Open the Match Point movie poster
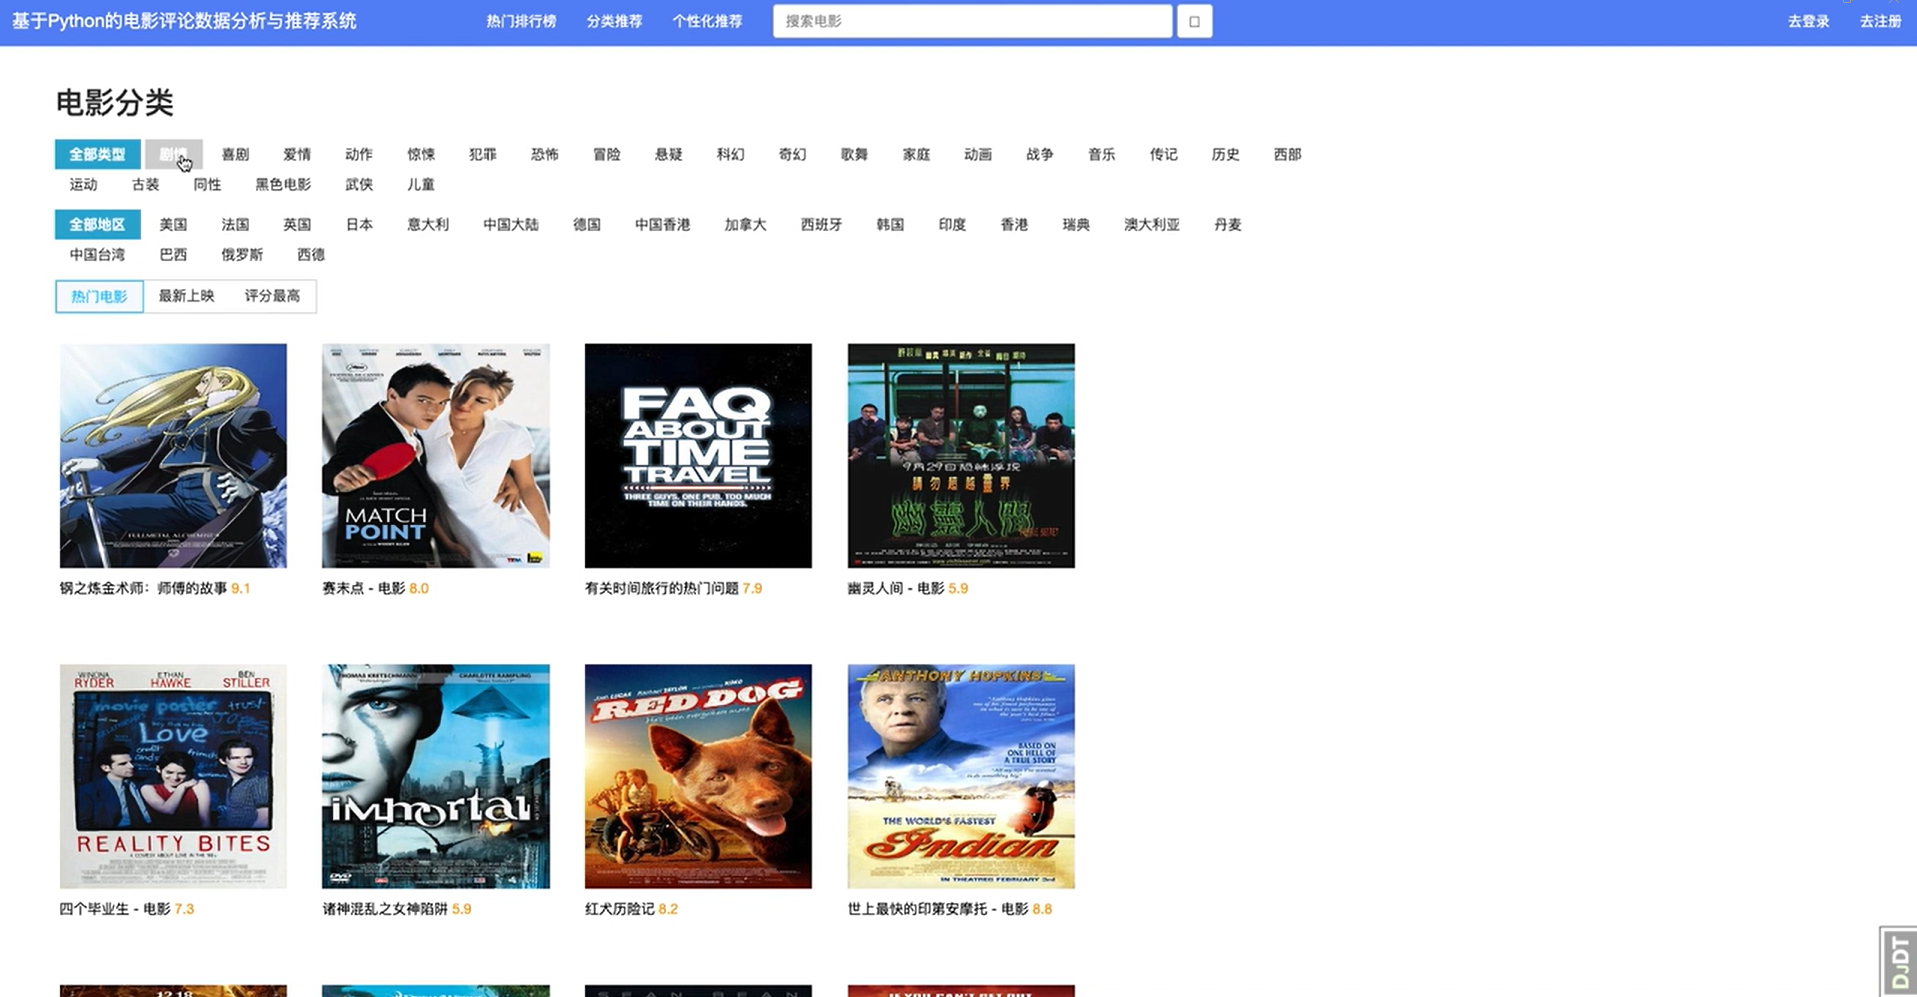Screen dimensions: 1917x997 pyautogui.click(x=436, y=456)
